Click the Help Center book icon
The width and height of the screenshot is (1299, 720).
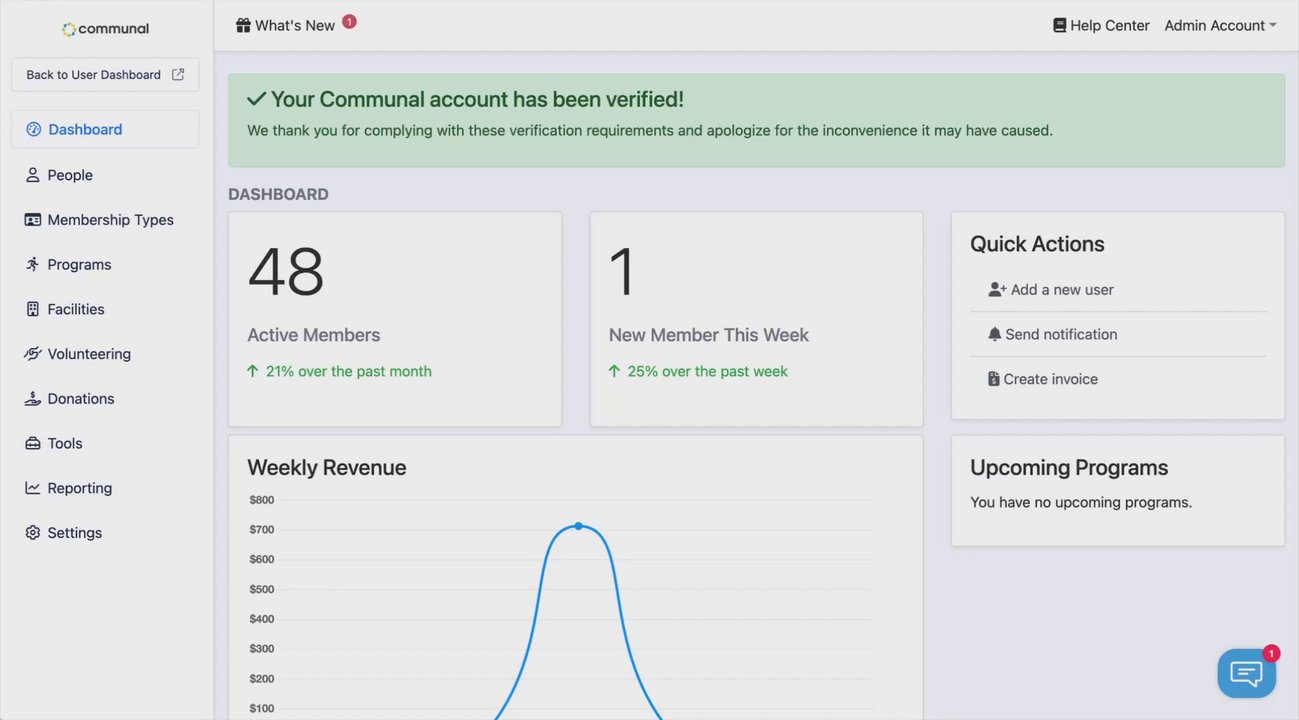point(1060,25)
